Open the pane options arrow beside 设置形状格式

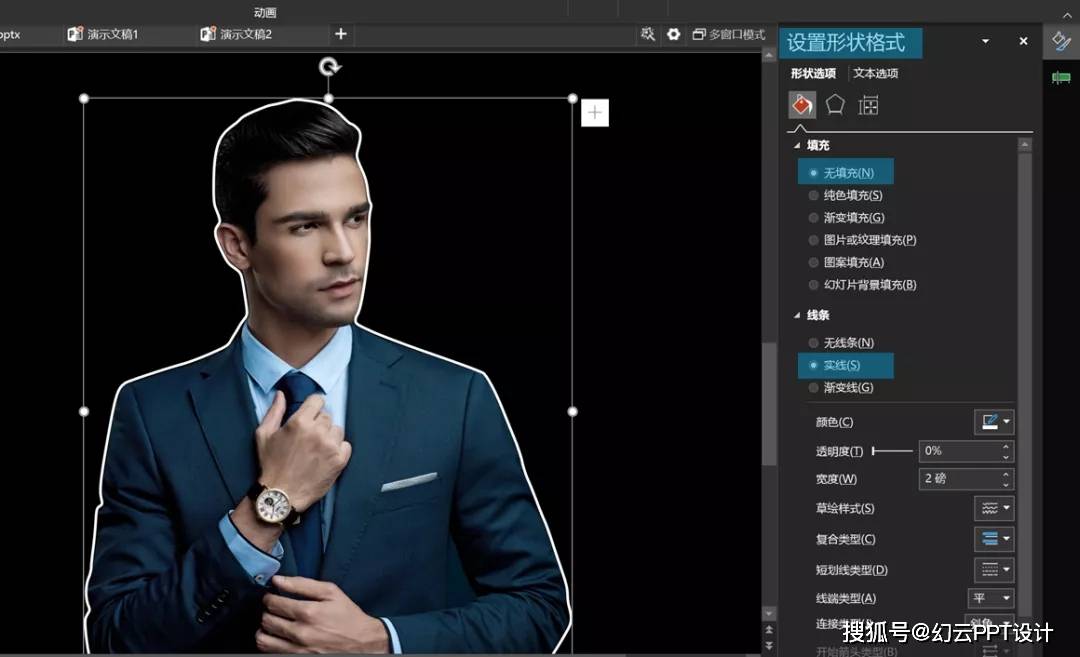click(986, 41)
